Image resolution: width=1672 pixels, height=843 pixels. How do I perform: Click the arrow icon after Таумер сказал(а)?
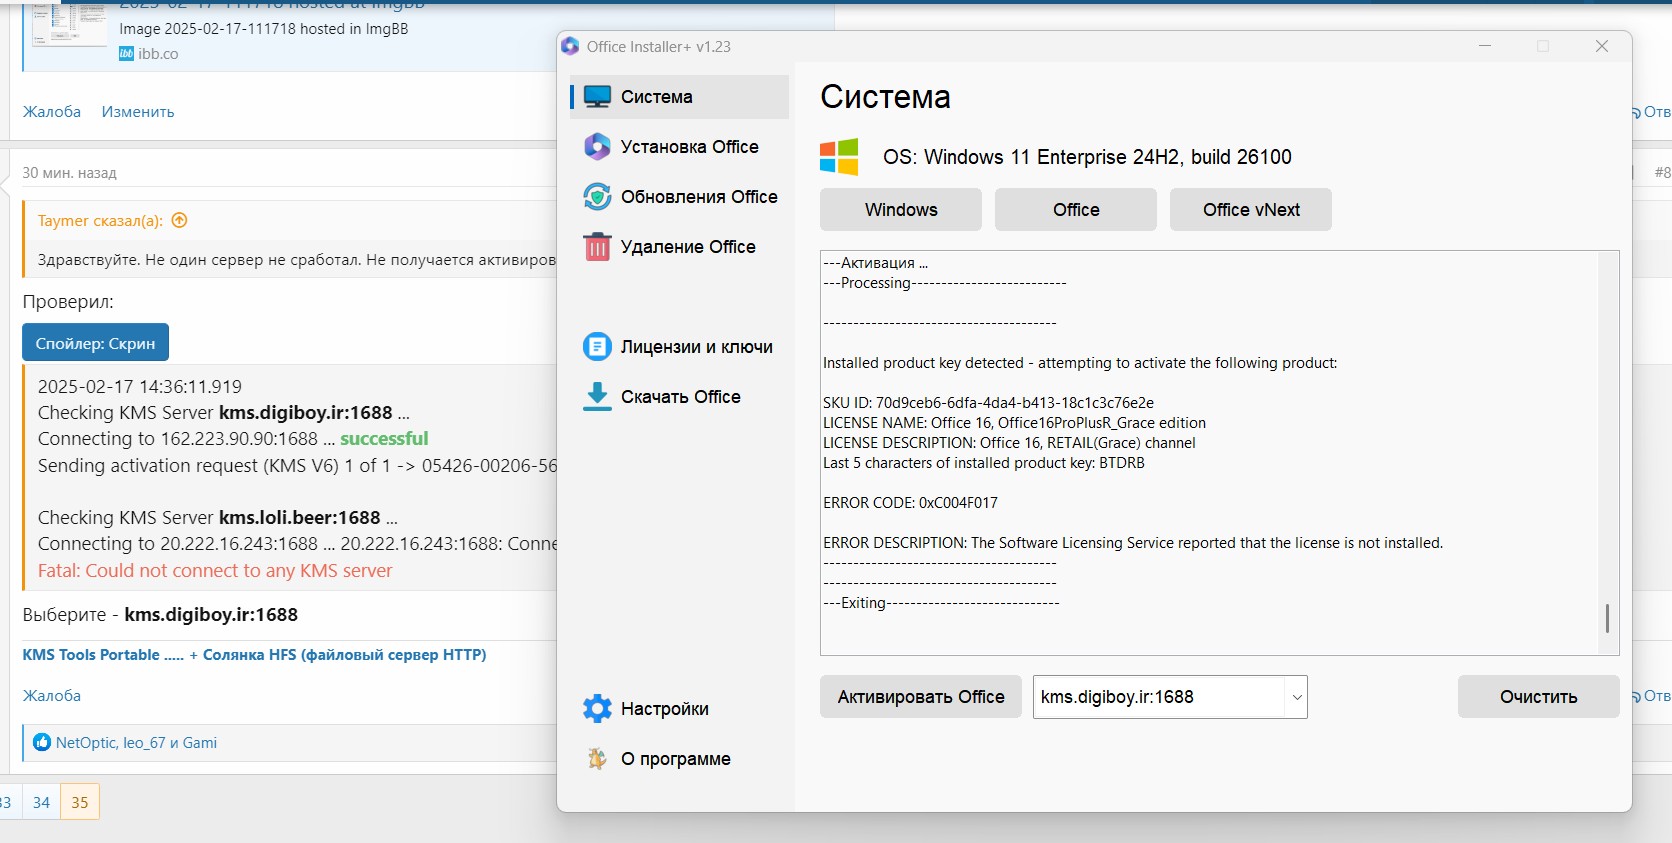[x=180, y=220]
